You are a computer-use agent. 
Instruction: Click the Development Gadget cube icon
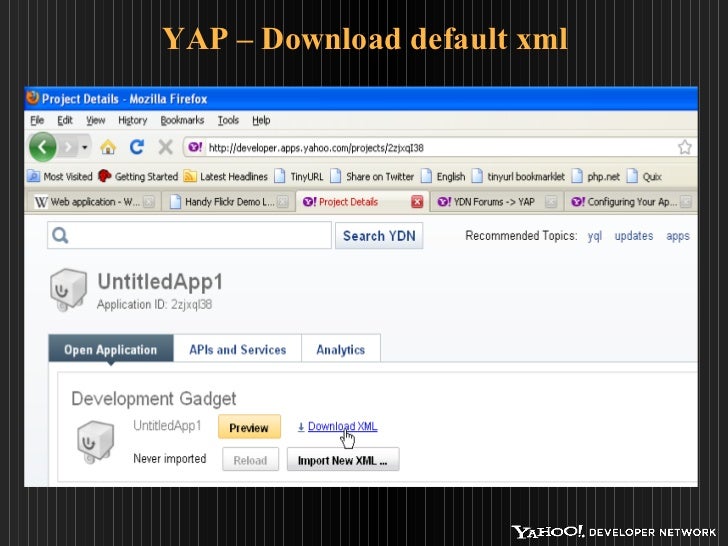pyautogui.click(x=95, y=442)
